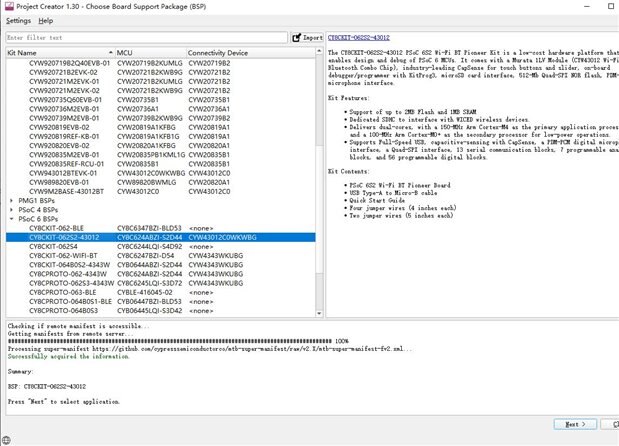This screenshot has height=446, width=619.
Task: Select the CYW943012BTEVK-01 kit
Action: (x=63, y=173)
